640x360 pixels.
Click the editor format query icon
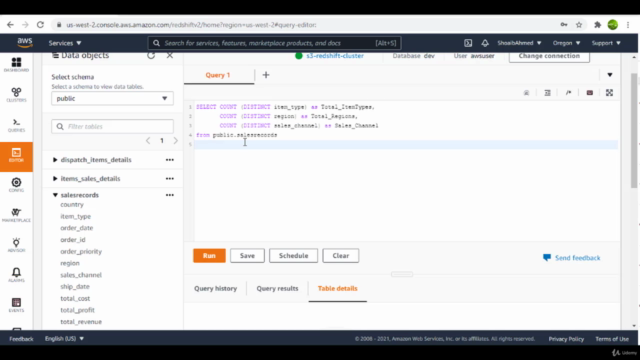[x=547, y=93]
